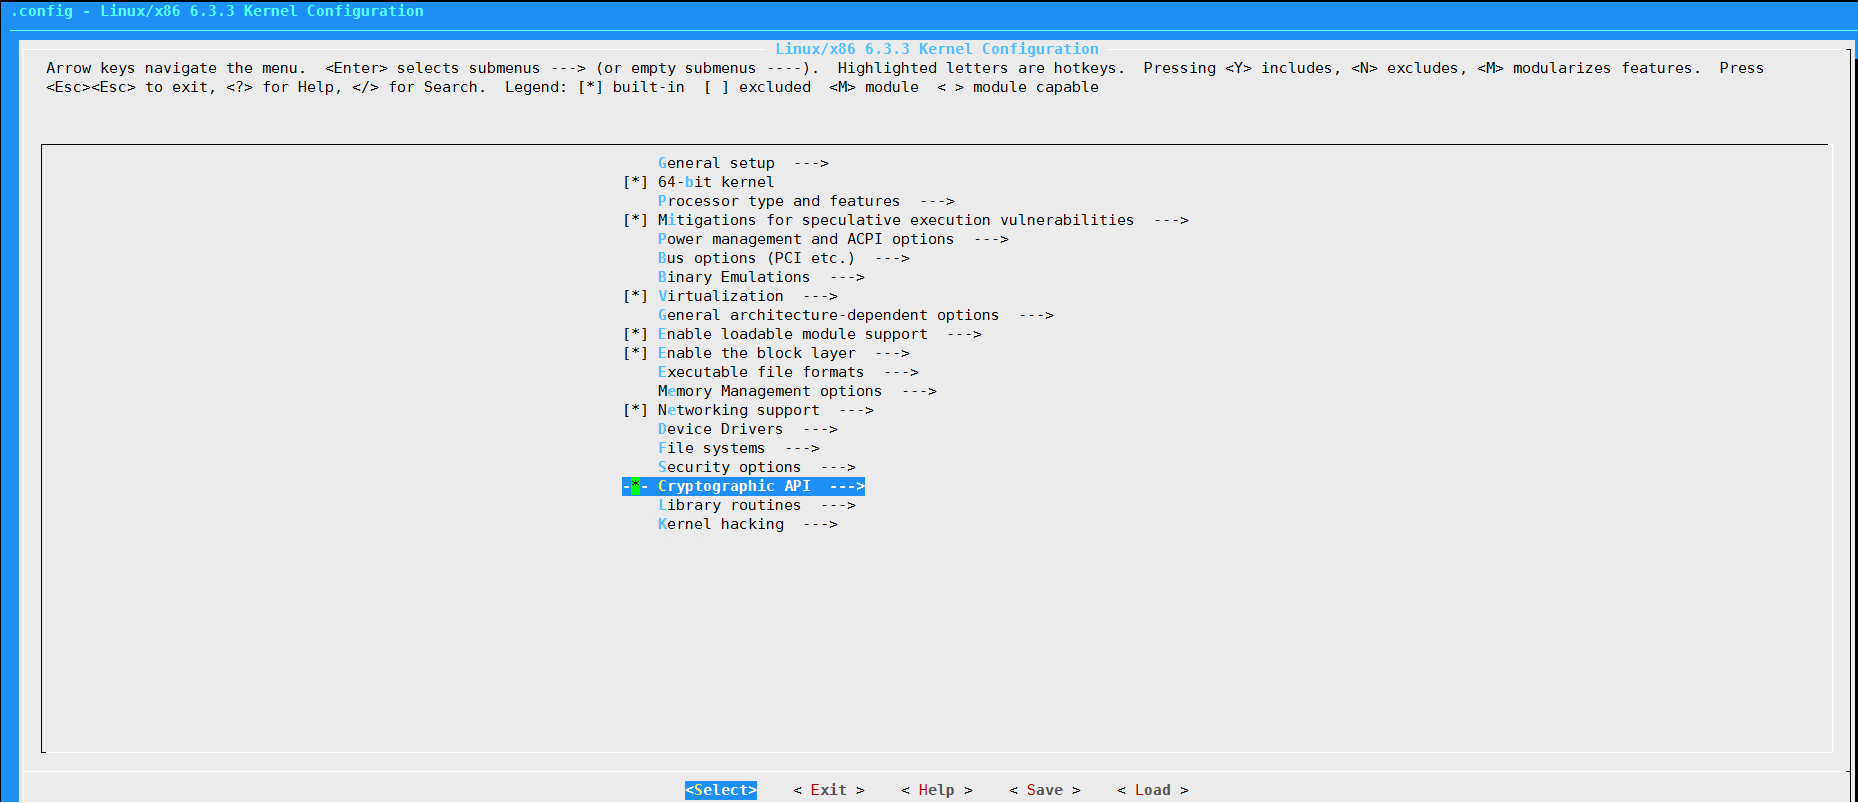Screen dimensions: 1858x803
Task: Toggle Enable loadable module support checkbox
Action: pos(636,334)
